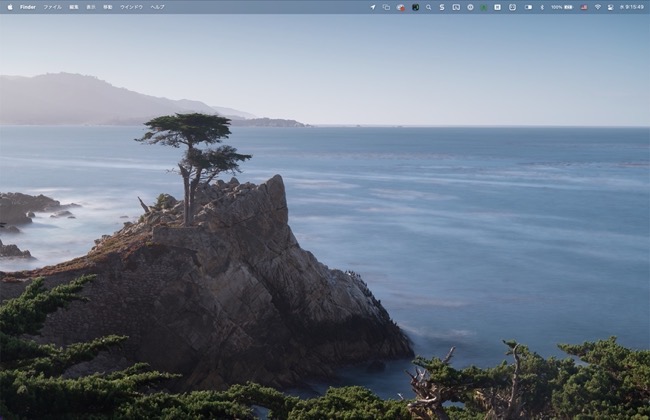Open the Finder application menu
This screenshot has height=420, width=650.
28,6
